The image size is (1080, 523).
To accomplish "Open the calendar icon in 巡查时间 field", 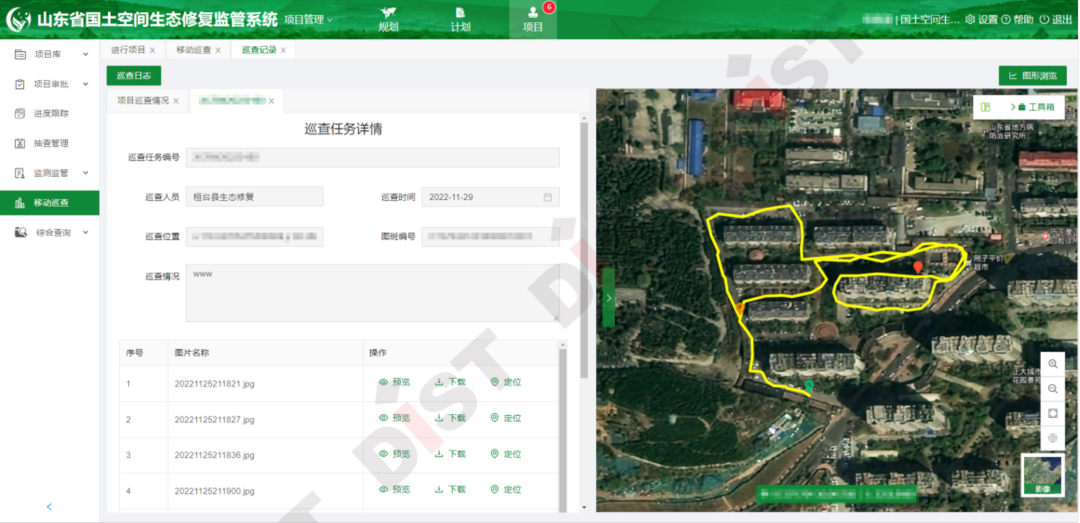I will pyautogui.click(x=548, y=197).
